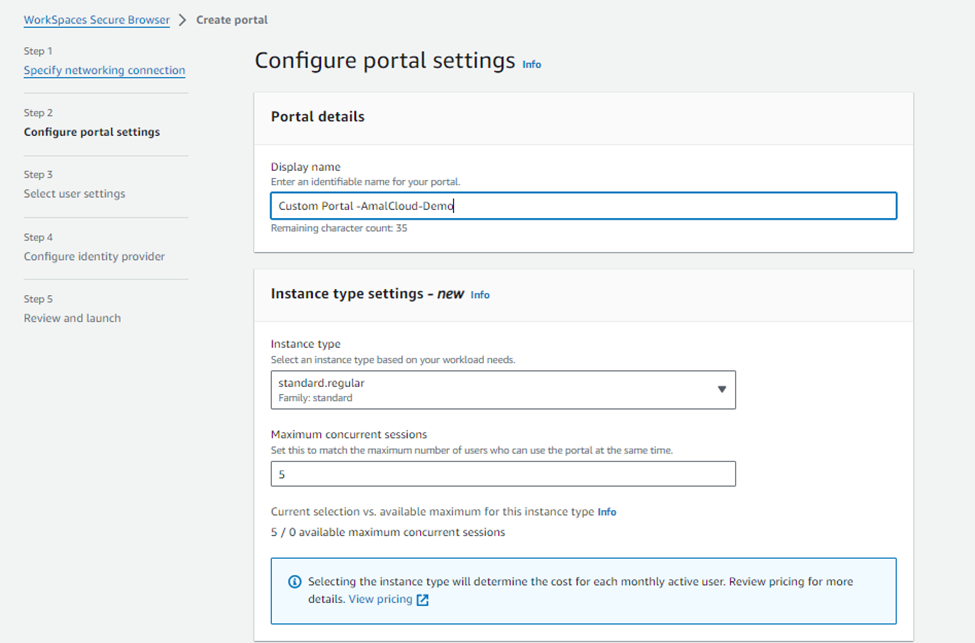Click the Display name text field
Viewport: 975px width, 643px height.
click(x=584, y=206)
